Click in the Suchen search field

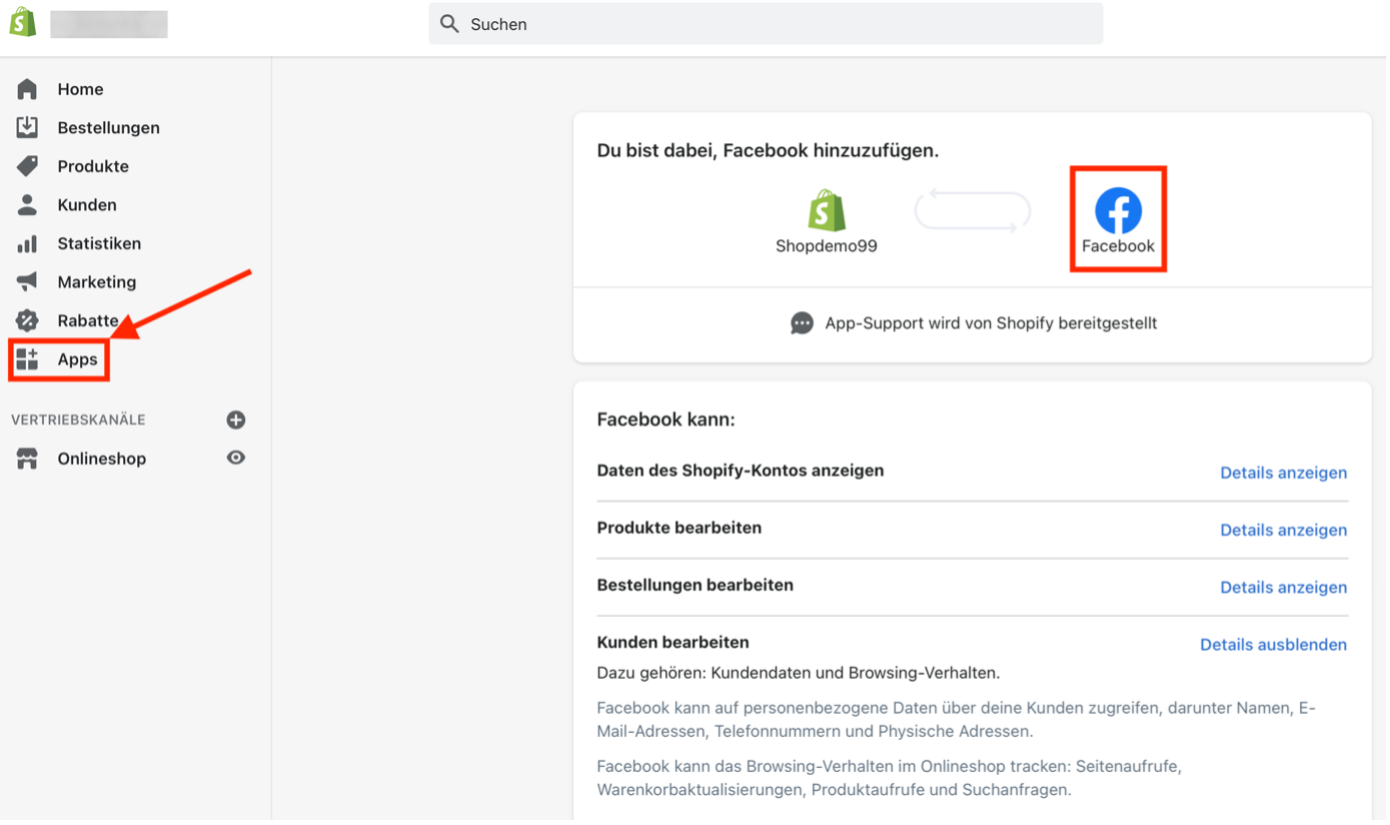[766, 24]
